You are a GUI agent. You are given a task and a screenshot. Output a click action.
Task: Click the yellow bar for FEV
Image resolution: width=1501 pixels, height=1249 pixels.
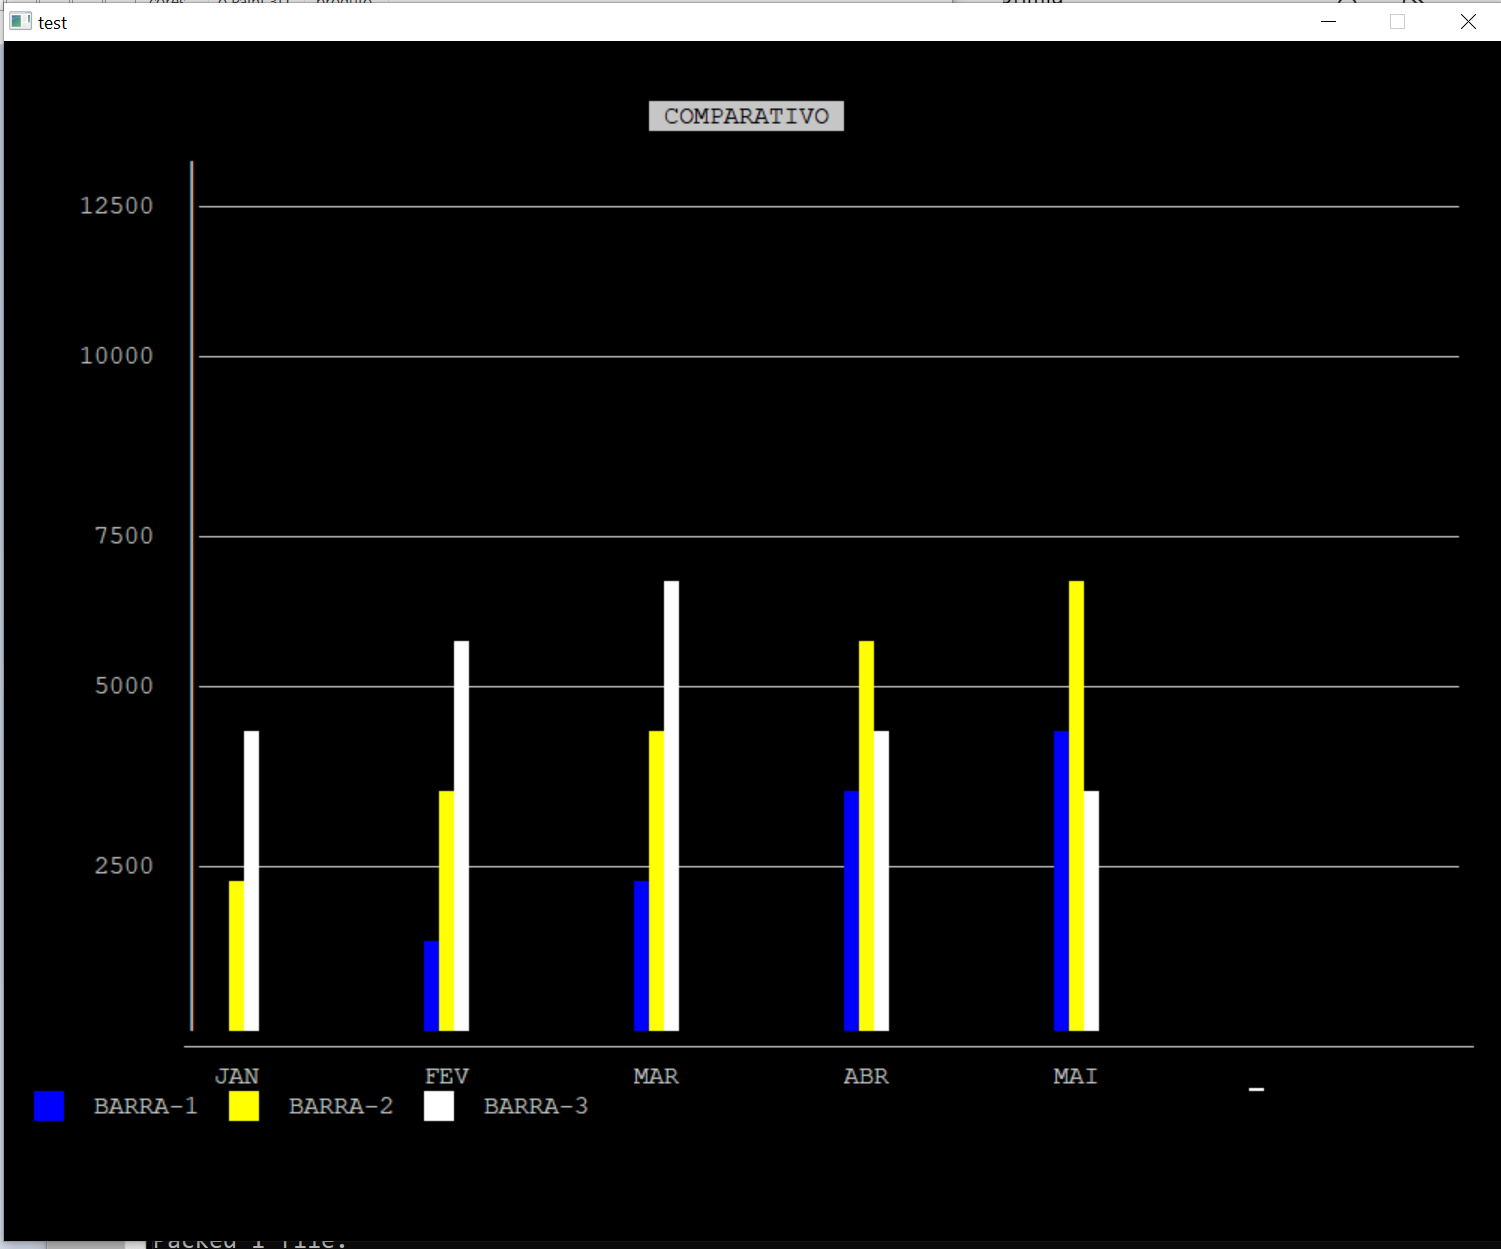pos(446,911)
